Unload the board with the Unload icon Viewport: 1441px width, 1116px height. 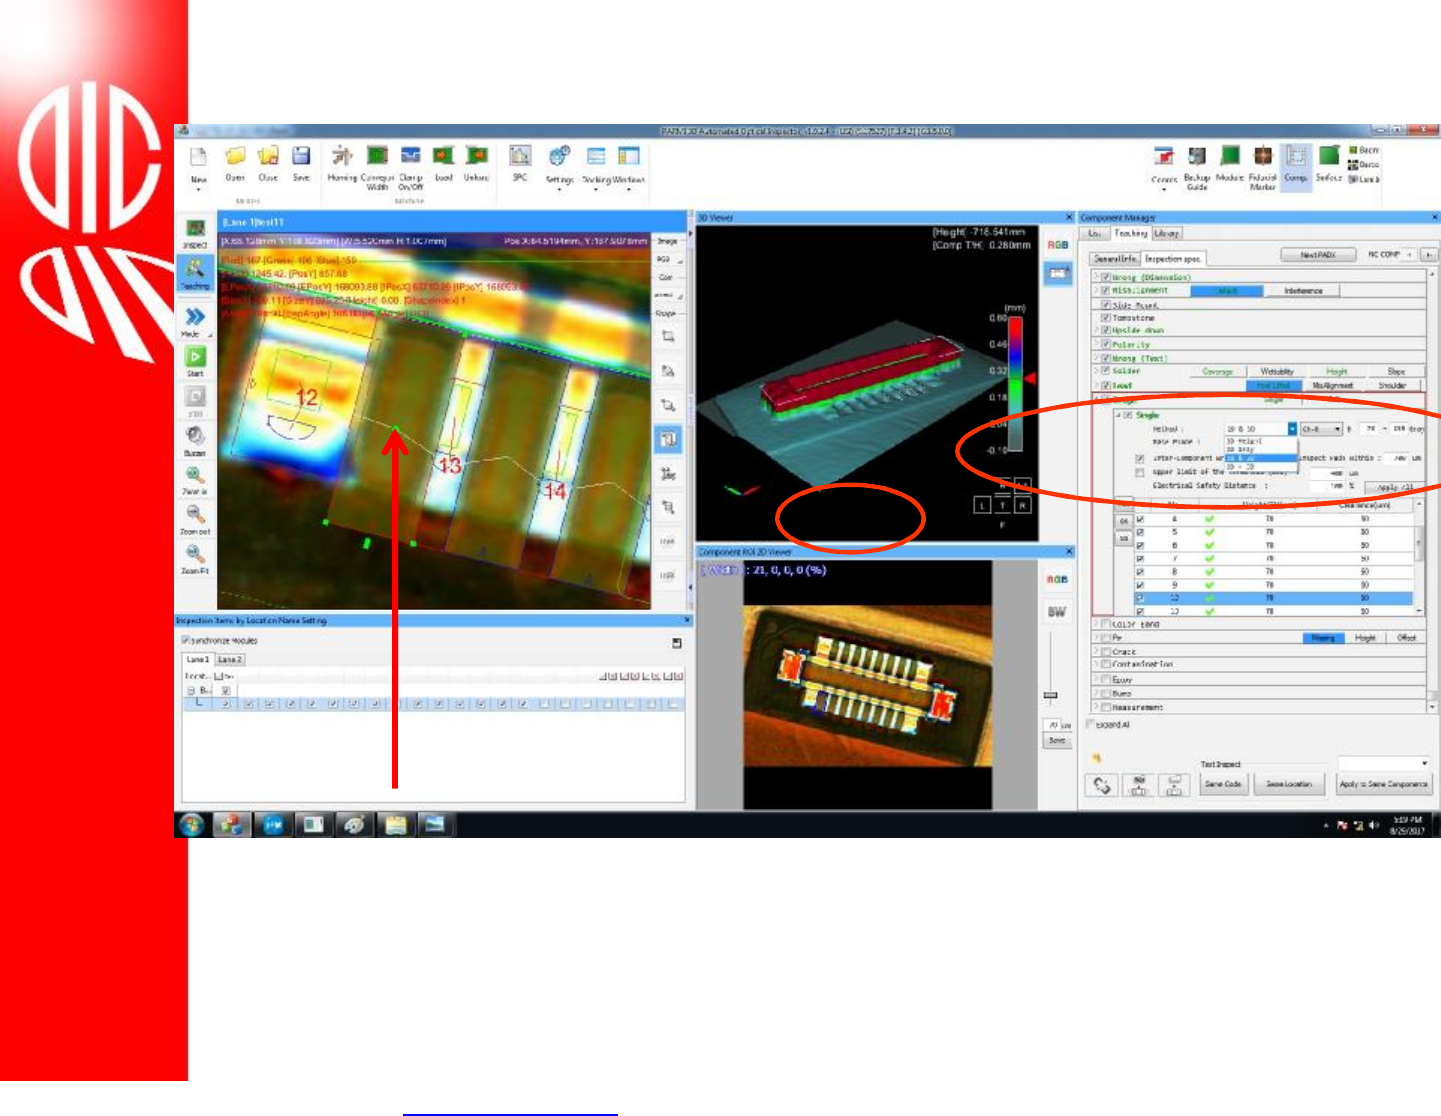click(x=476, y=165)
